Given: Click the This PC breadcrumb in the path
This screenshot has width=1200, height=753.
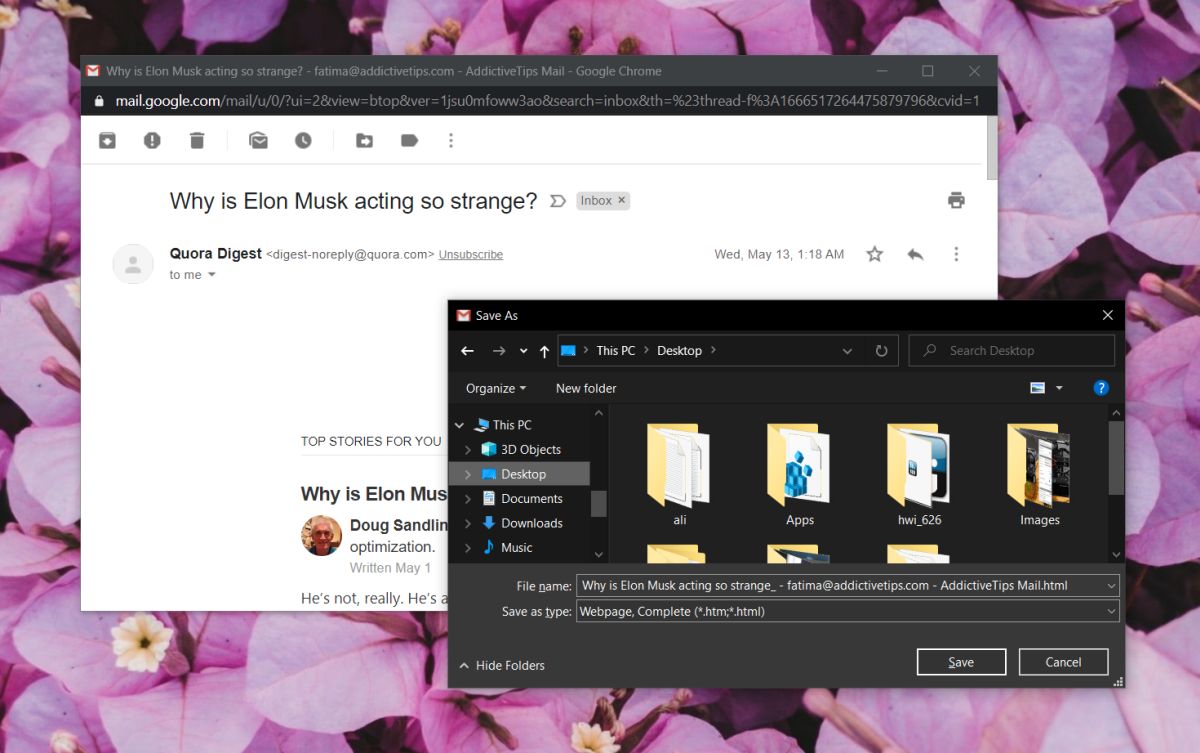Looking at the screenshot, I should [615, 351].
